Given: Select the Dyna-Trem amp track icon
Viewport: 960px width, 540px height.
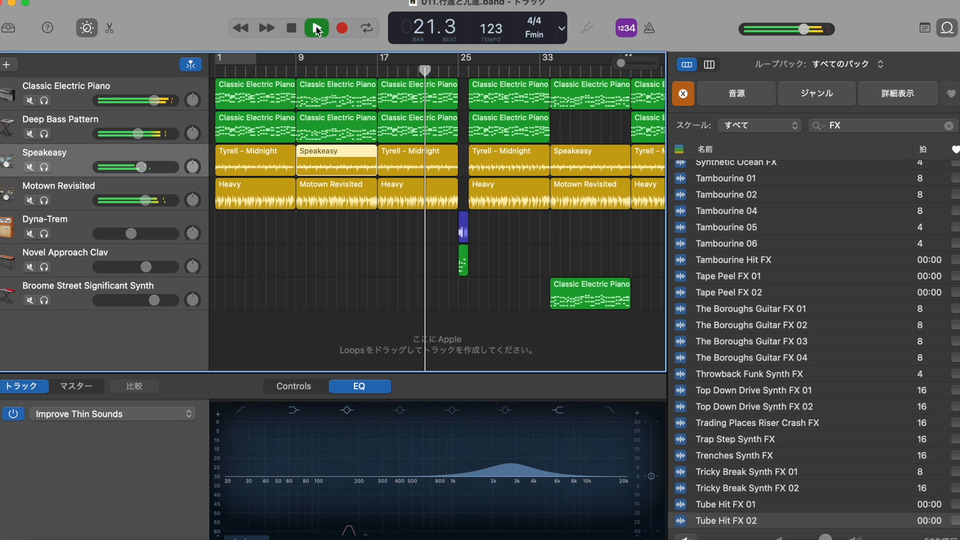Looking at the screenshot, I should coord(7,227).
